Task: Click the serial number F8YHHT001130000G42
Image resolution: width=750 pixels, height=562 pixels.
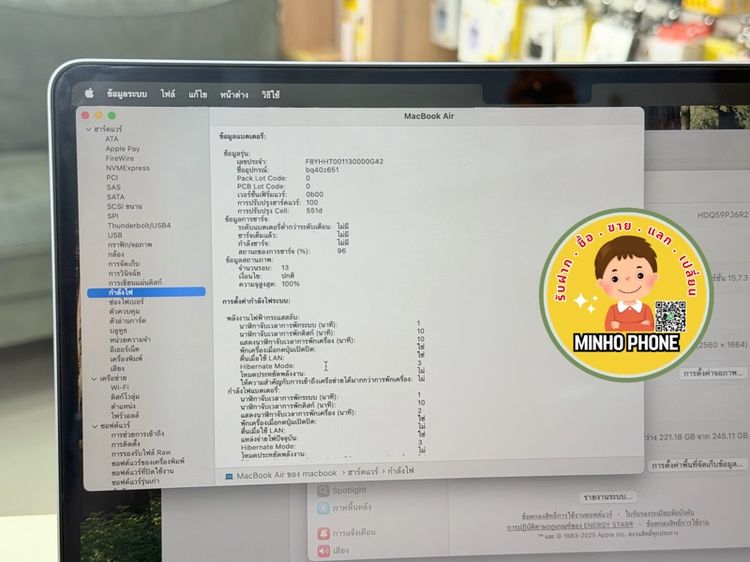Action: pyautogui.click(x=344, y=162)
